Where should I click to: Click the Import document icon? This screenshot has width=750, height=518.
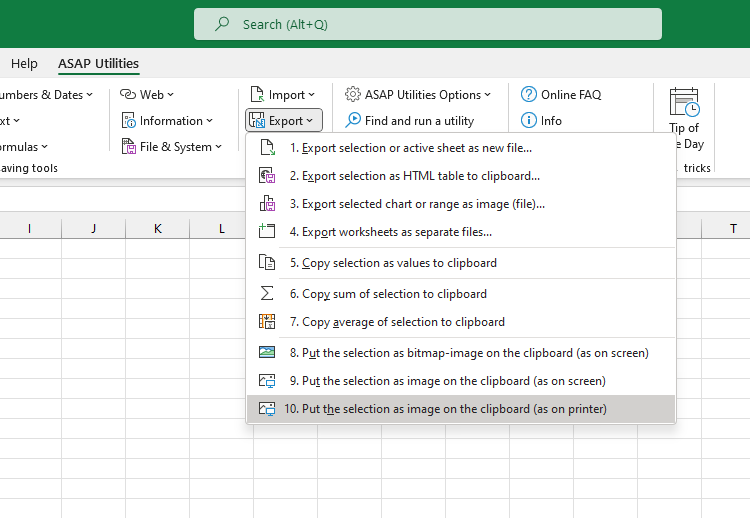click(257, 94)
